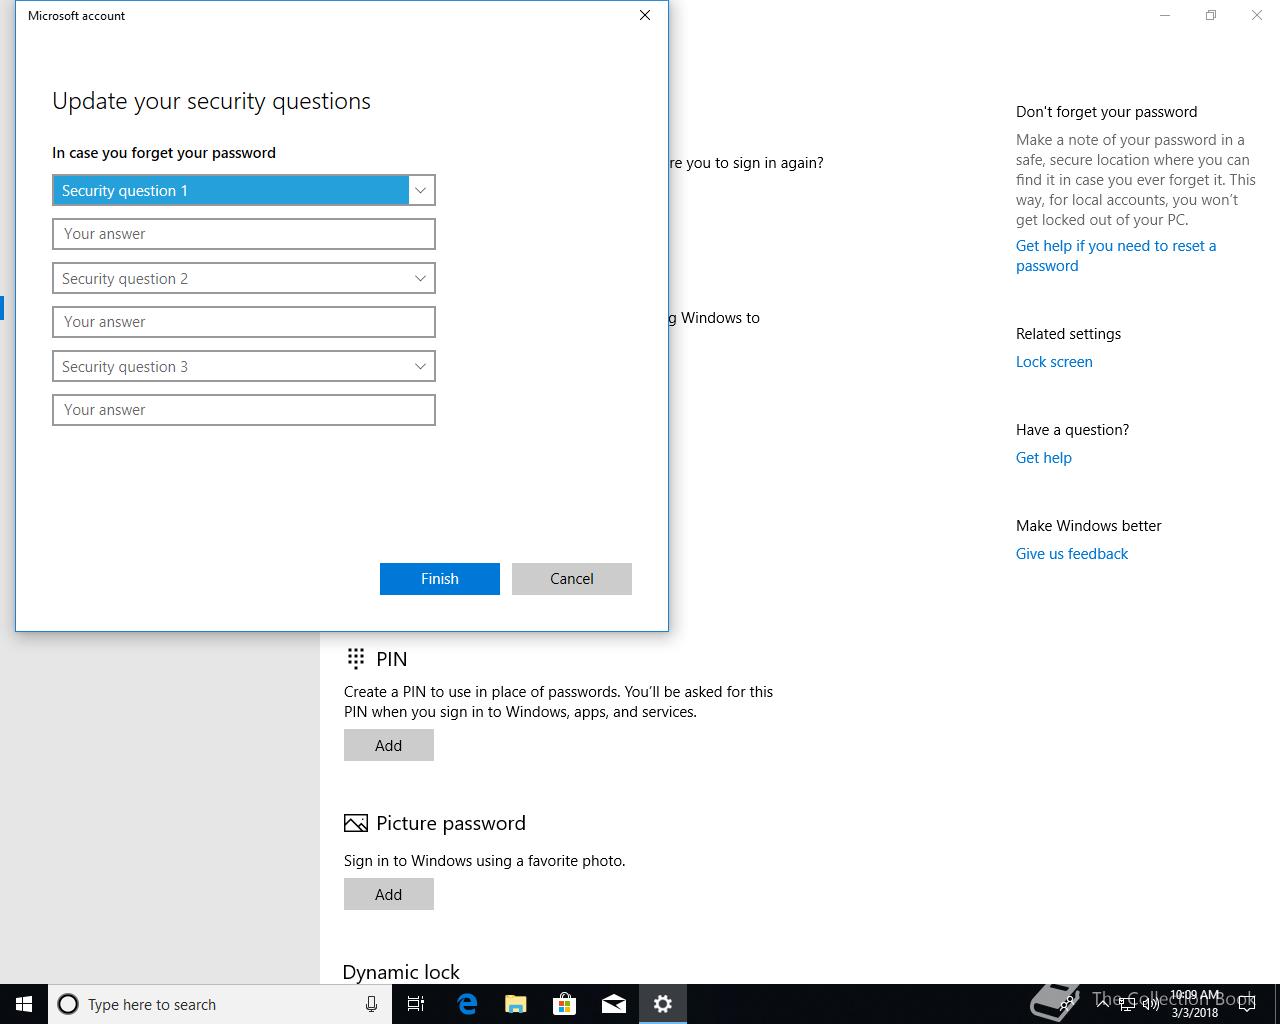The height and width of the screenshot is (1024, 1280).
Task: Click the Picture password heading
Action: [451, 823]
